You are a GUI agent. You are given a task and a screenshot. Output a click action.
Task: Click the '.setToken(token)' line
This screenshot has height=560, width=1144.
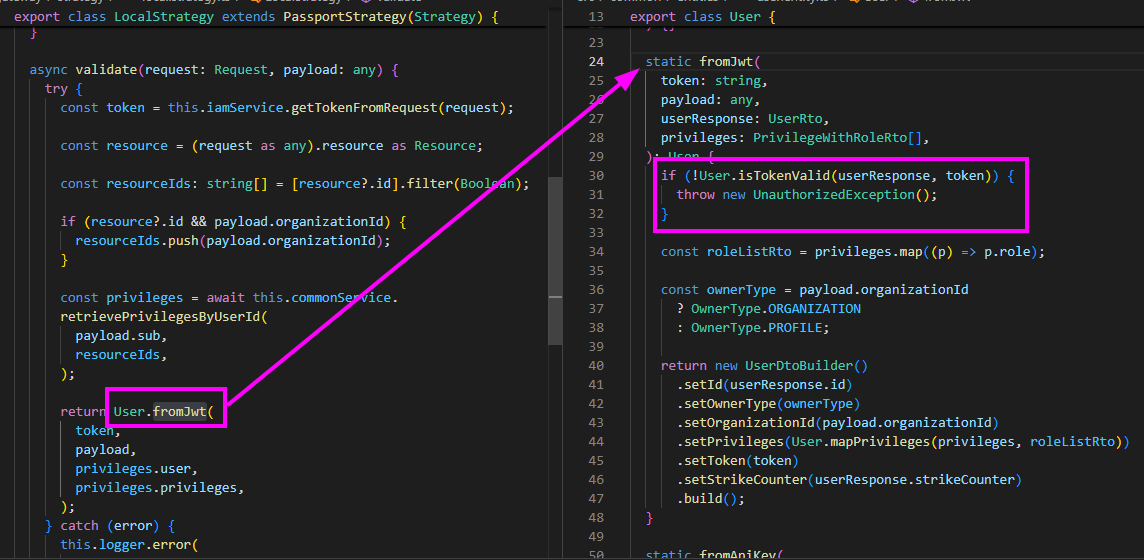(x=738, y=461)
